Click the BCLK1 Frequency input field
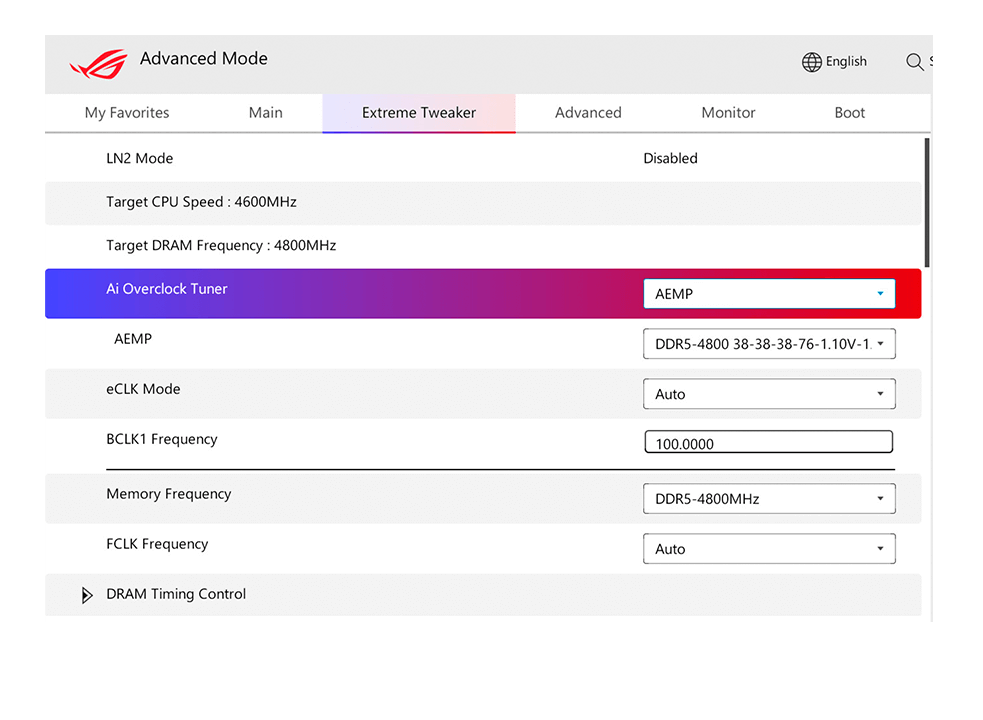This screenshot has height=720, width=983. click(x=768, y=443)
